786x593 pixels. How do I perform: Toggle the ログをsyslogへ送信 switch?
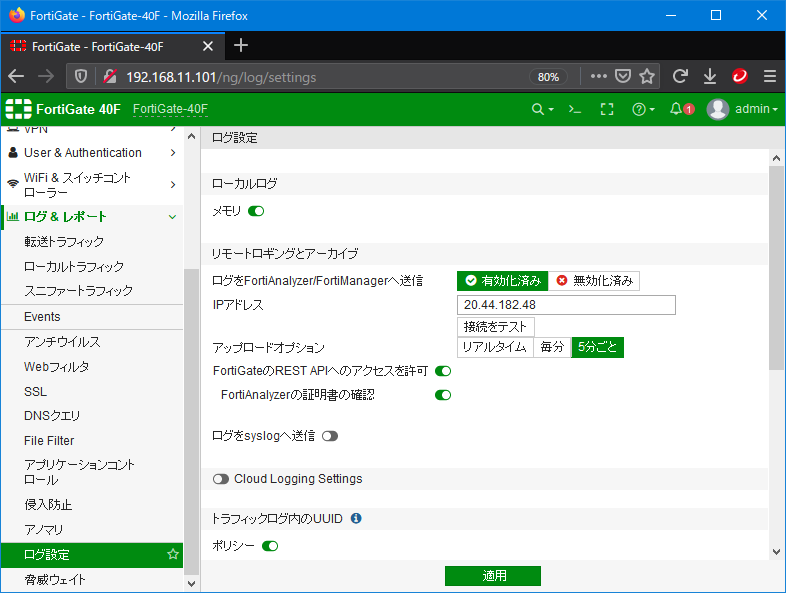click(x=330, y=436)
